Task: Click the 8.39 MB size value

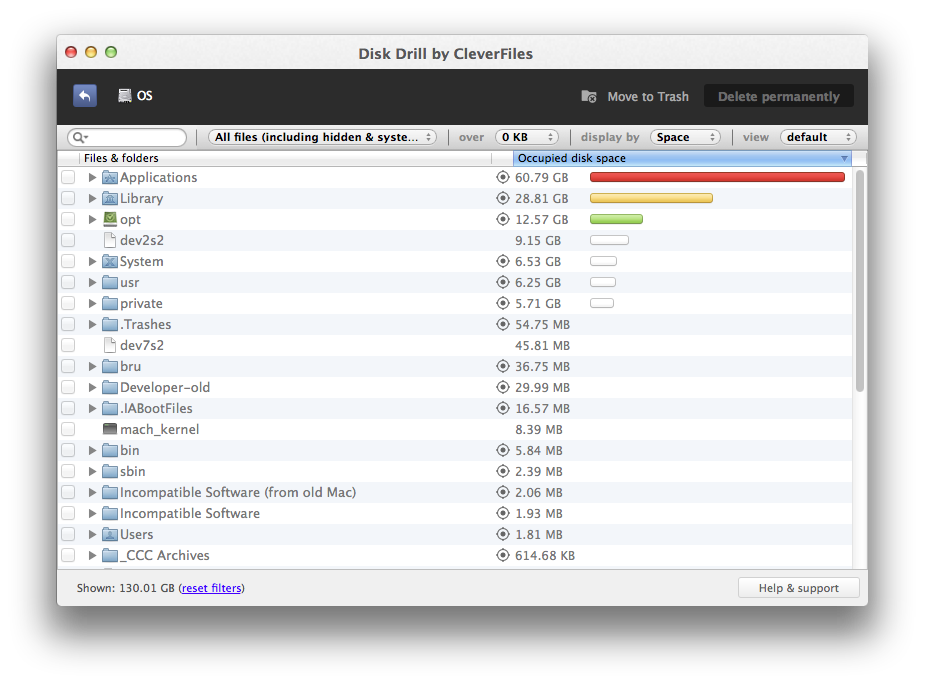Action: pyautogui.click(x=539, y=429)
